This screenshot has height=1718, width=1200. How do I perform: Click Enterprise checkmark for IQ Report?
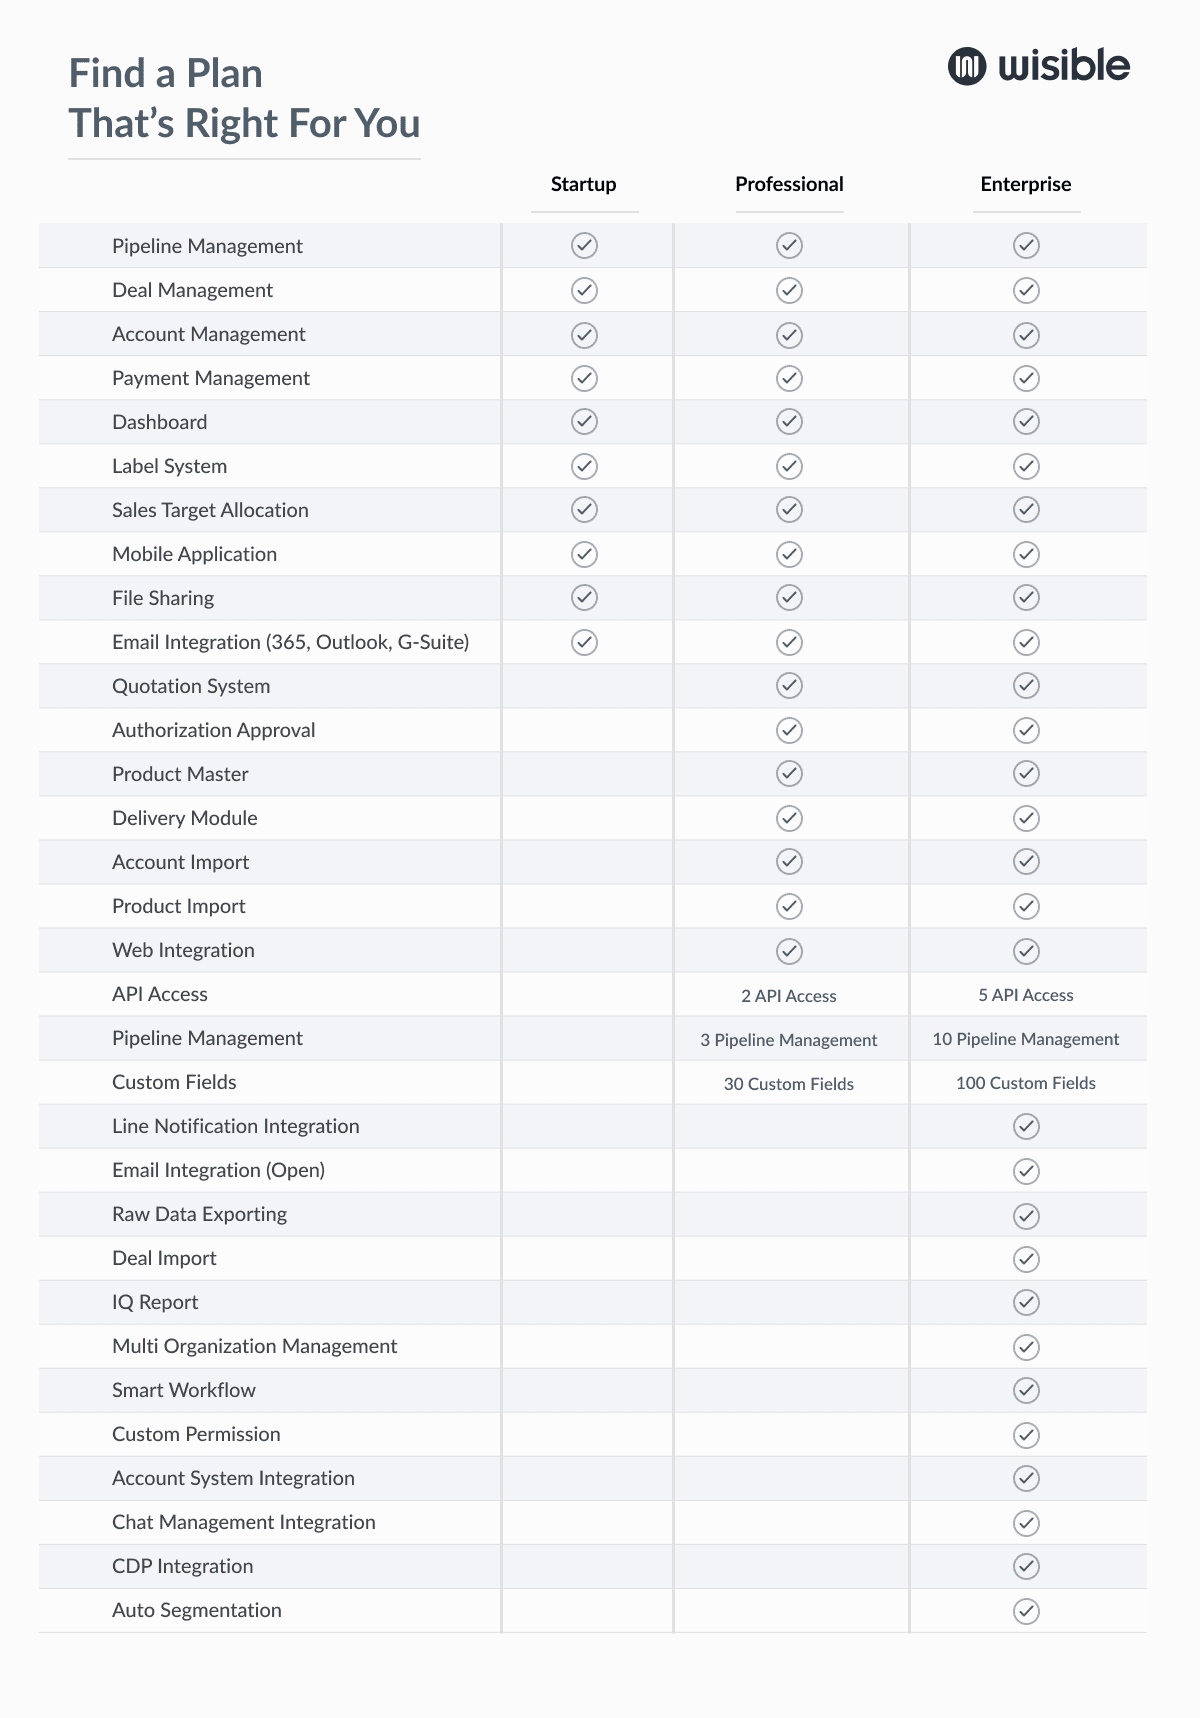coord(1026,1302)
